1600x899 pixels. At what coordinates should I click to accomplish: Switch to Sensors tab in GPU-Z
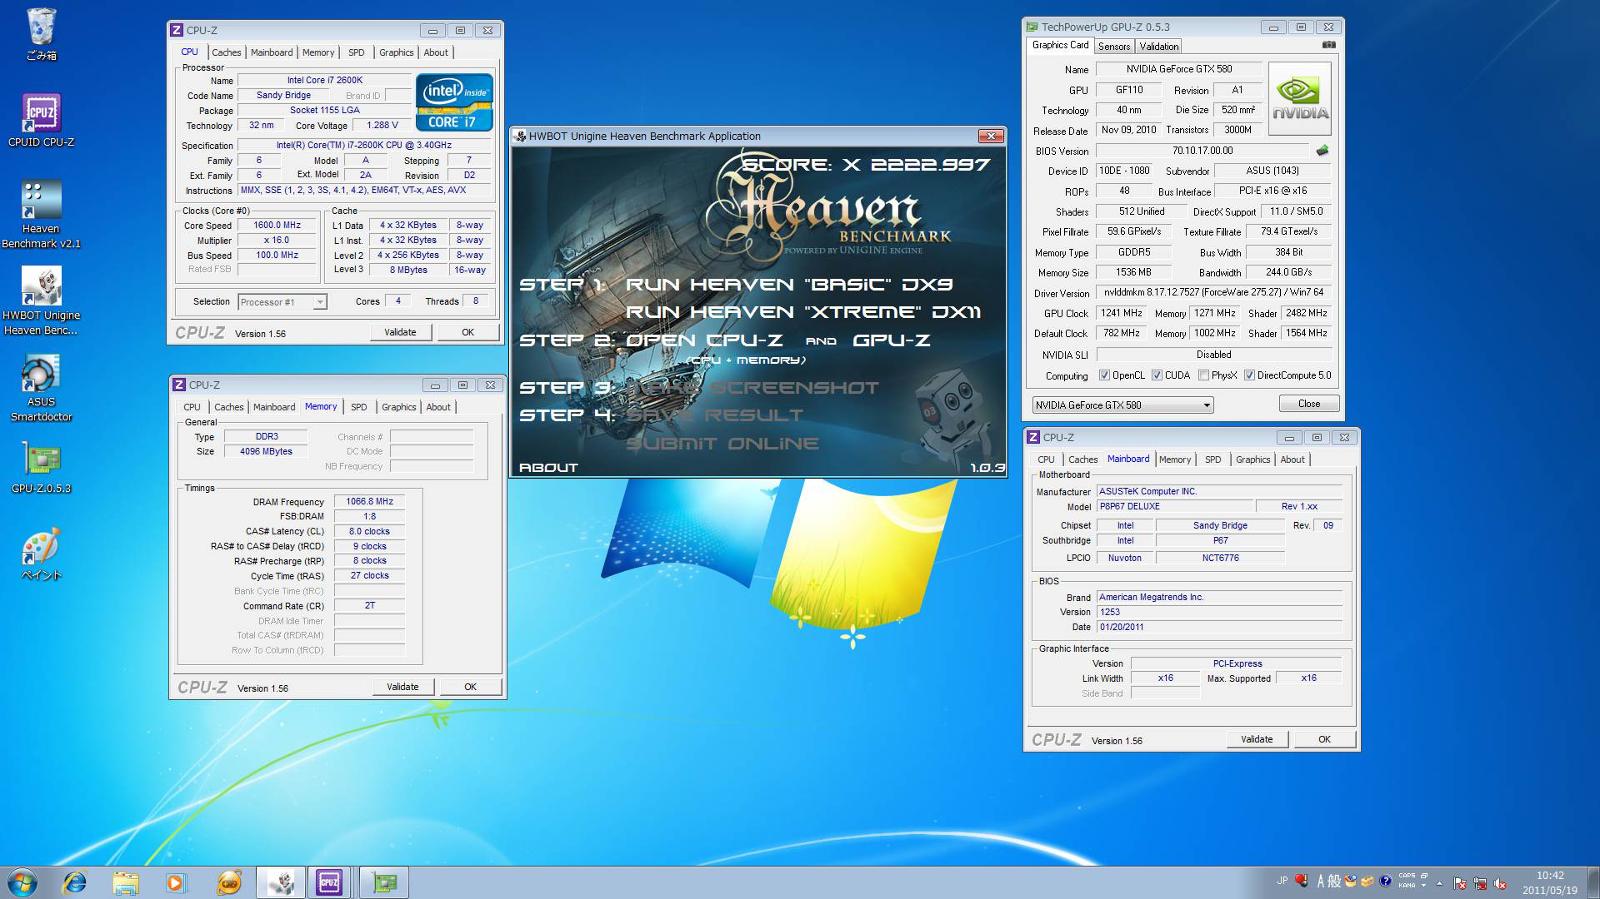(x=1114, y=46)
